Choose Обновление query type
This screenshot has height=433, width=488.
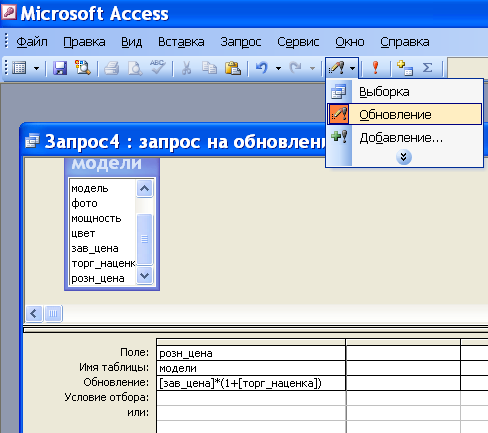(404, 114)
